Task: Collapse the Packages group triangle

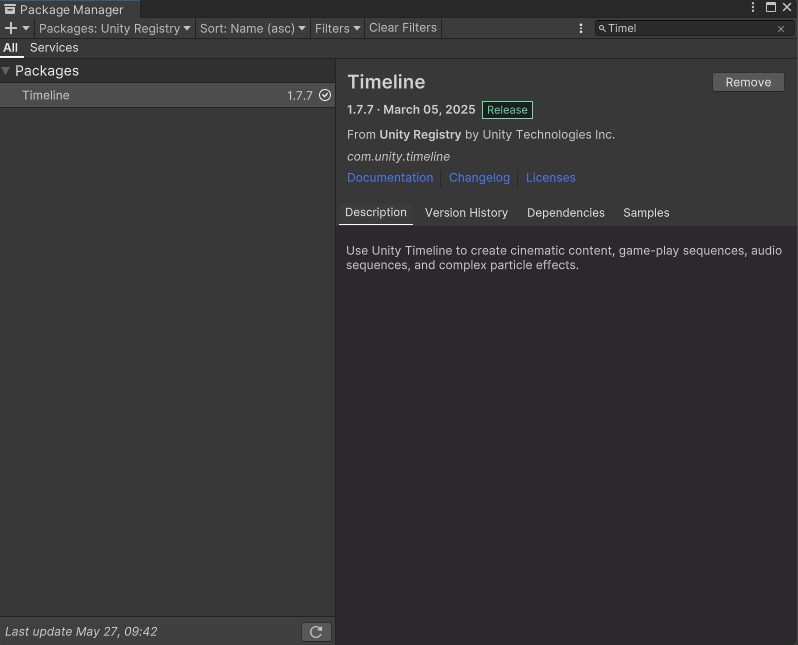Action: click(x=6, y=71)
